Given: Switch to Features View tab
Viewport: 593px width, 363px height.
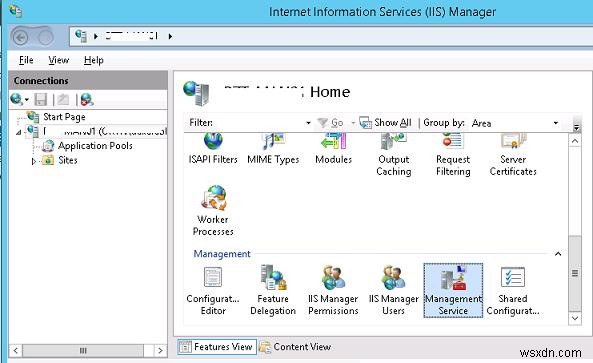Looking at the screenshot, I should (x=217, y=347).
